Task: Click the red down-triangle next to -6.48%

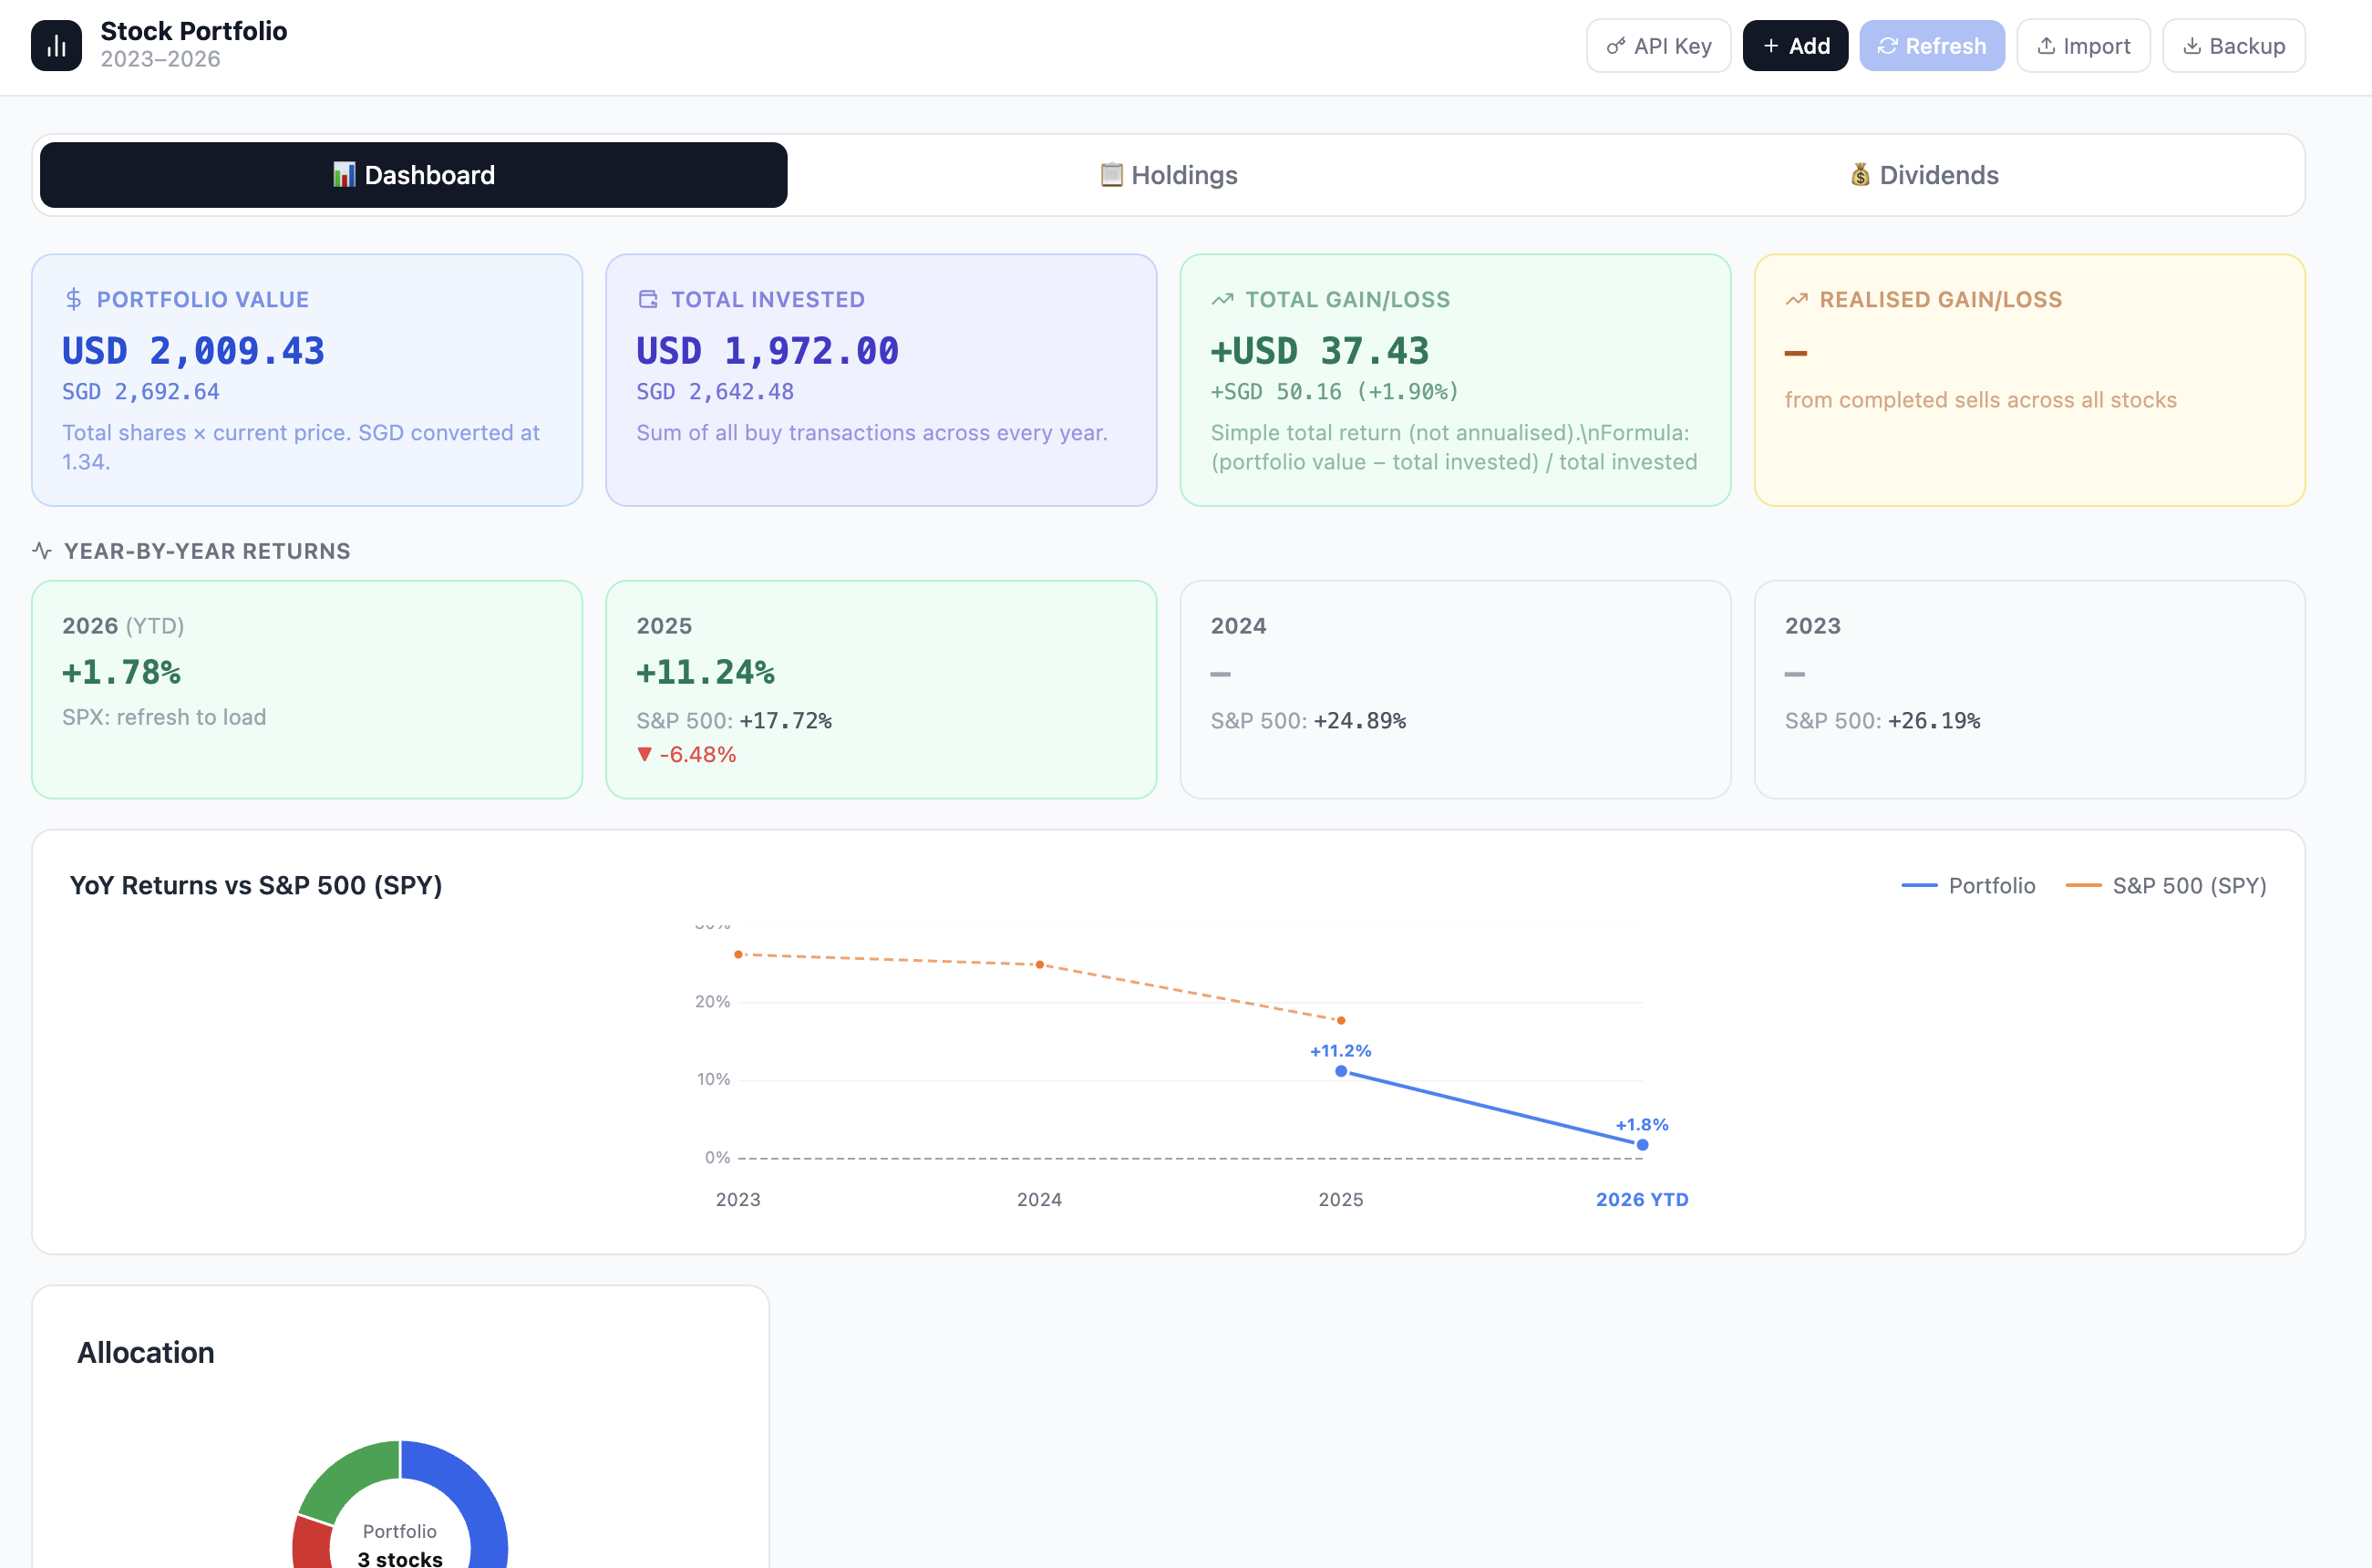Action: (x=644, y=755)
